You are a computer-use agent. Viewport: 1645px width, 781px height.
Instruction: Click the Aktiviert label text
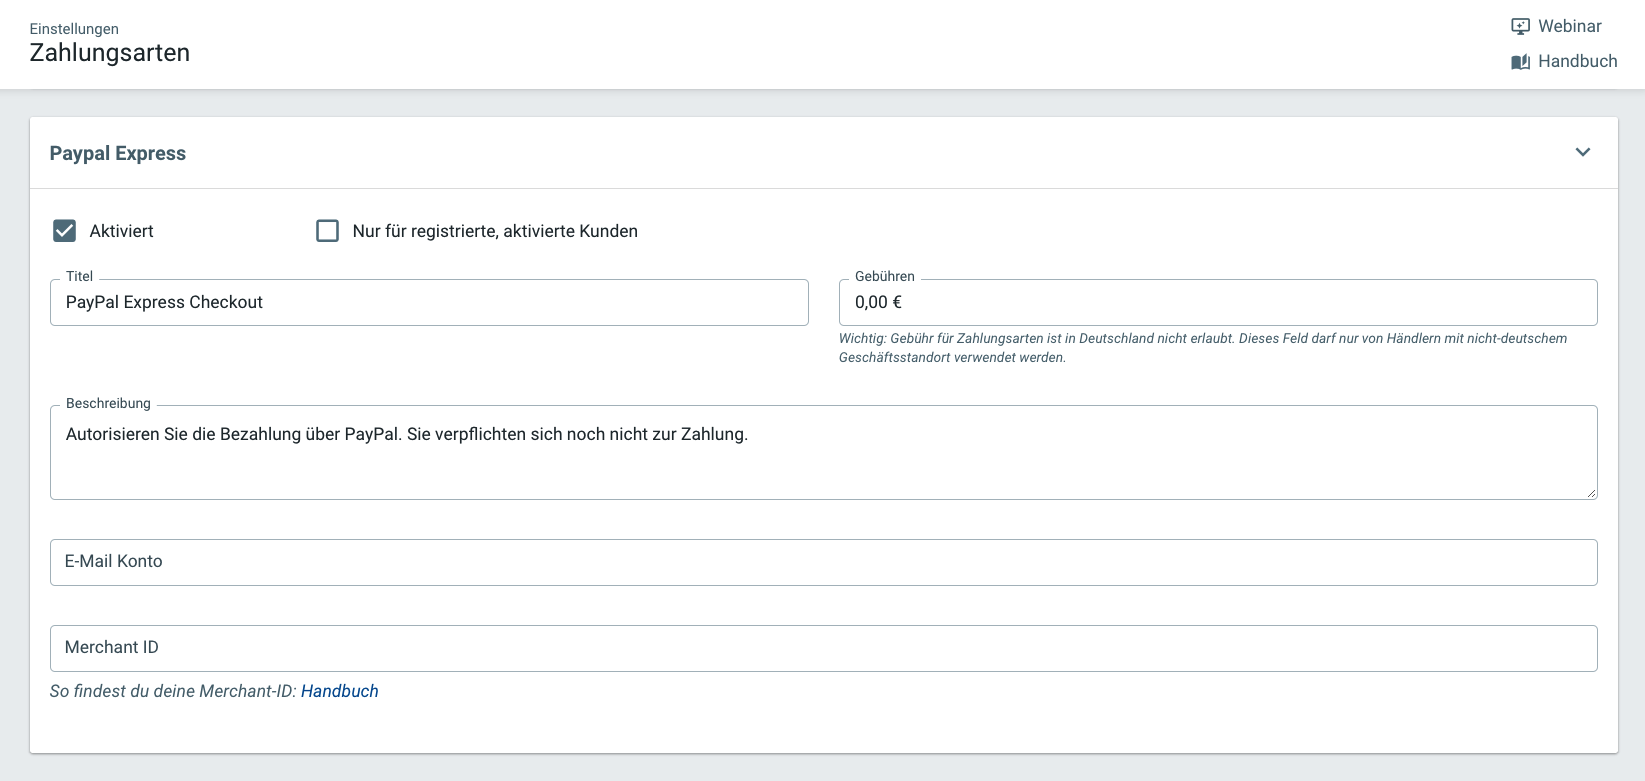pyautogui.click(x=121, y=231)
